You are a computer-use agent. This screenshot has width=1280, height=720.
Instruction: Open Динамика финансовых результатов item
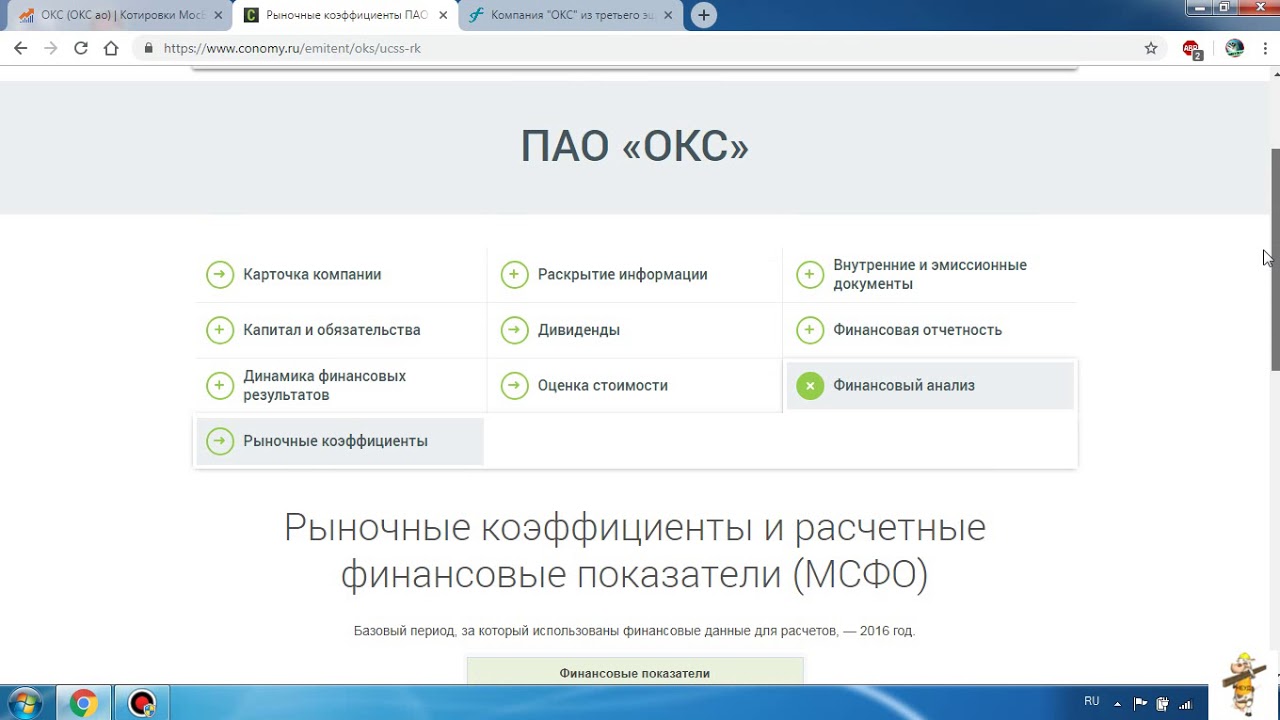[x=325, y=385]
